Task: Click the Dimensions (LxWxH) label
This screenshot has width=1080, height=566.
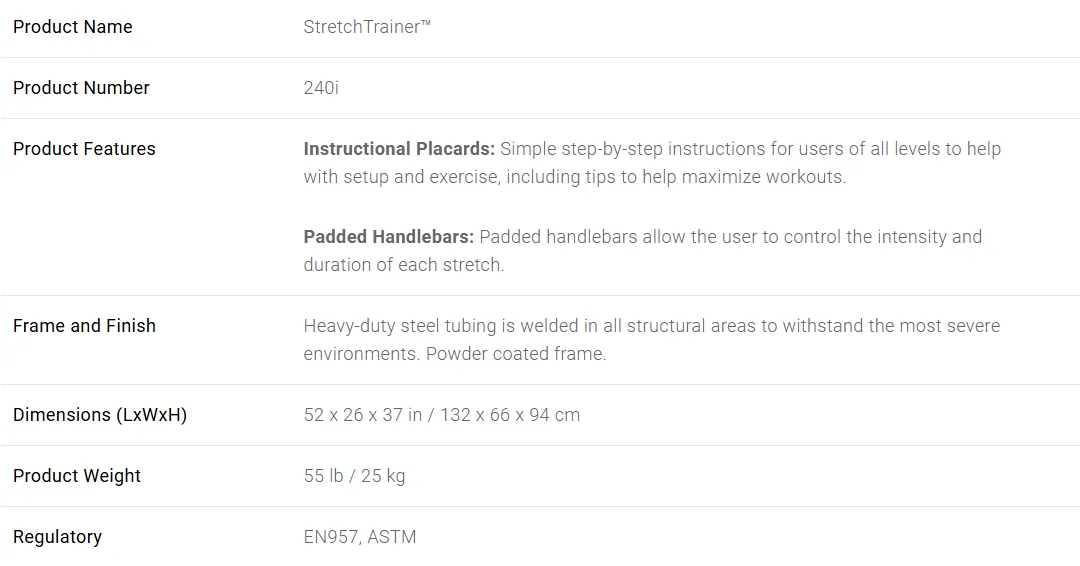Action: [x=100, y=415]
